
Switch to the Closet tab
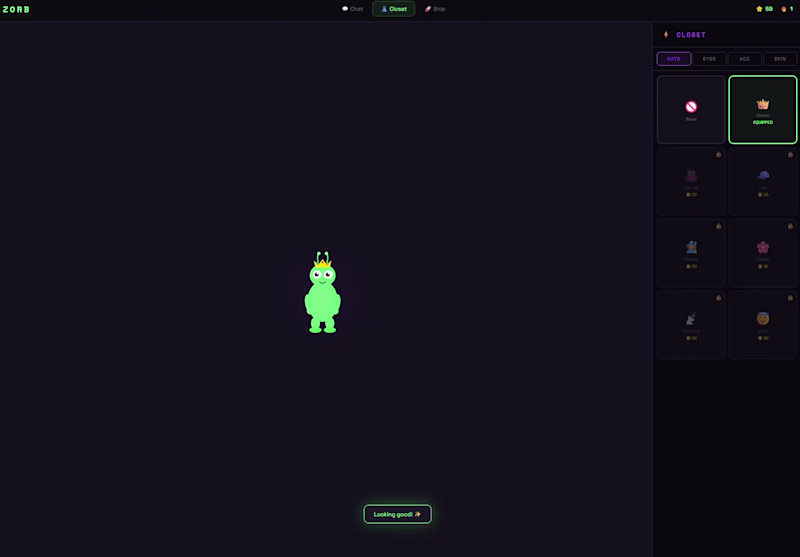(393, 9)
